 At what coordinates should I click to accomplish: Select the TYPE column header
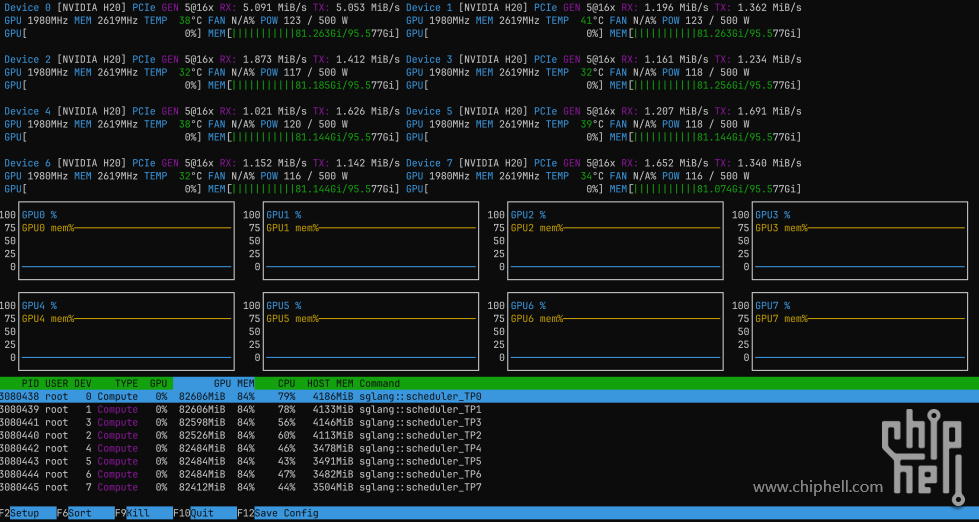(x=127, y=383)
